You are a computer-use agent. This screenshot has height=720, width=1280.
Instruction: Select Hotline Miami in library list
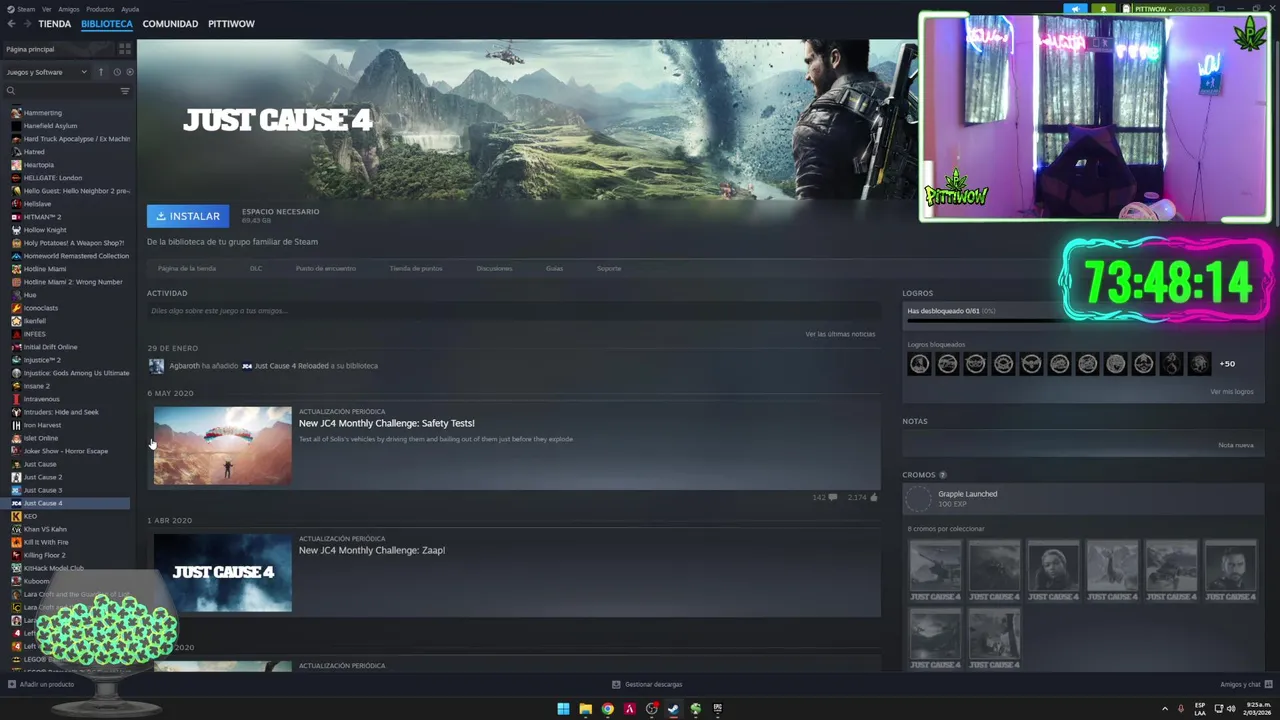click(45, 269)
